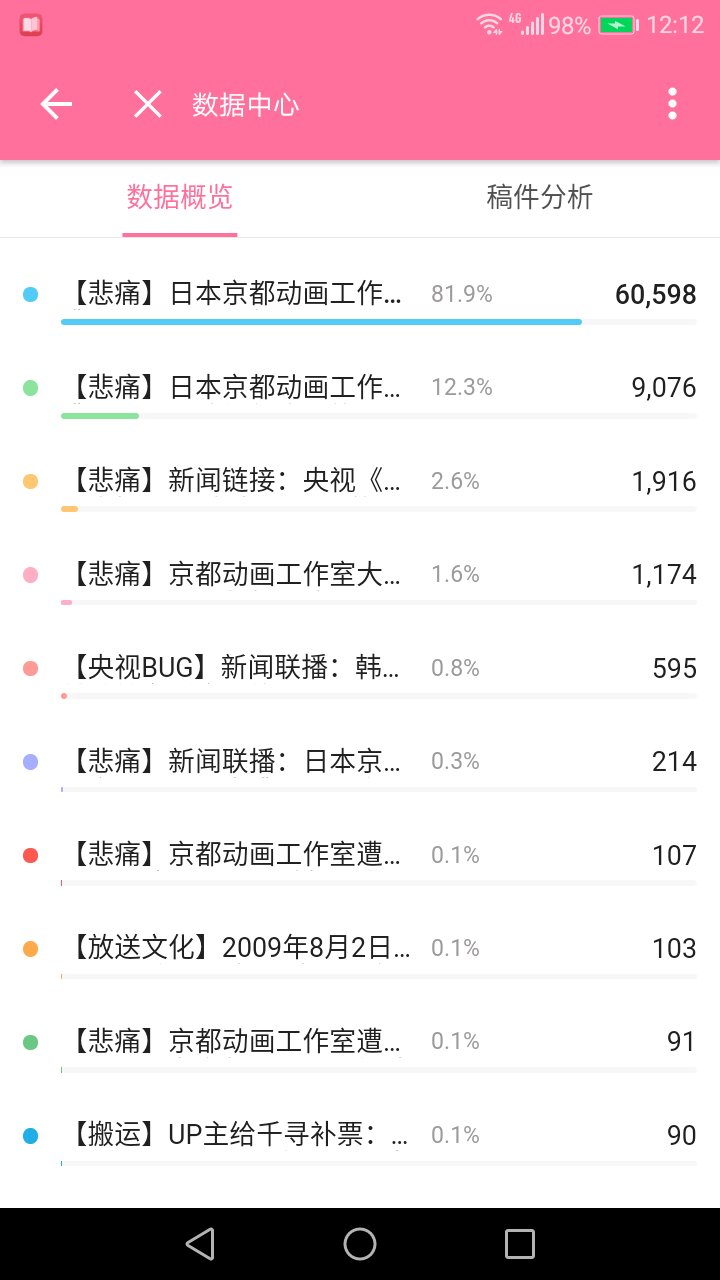
Task: Click the blue 81.9% progress bar
Action: 321,322
